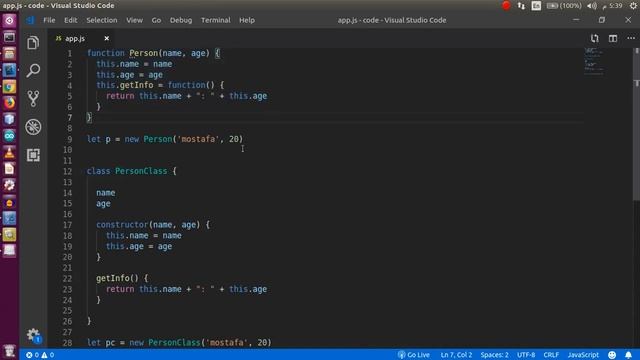Click the red recording indicator in top panel
The width and height of the screenshot is (640, 360).
(x=506, y=5)
